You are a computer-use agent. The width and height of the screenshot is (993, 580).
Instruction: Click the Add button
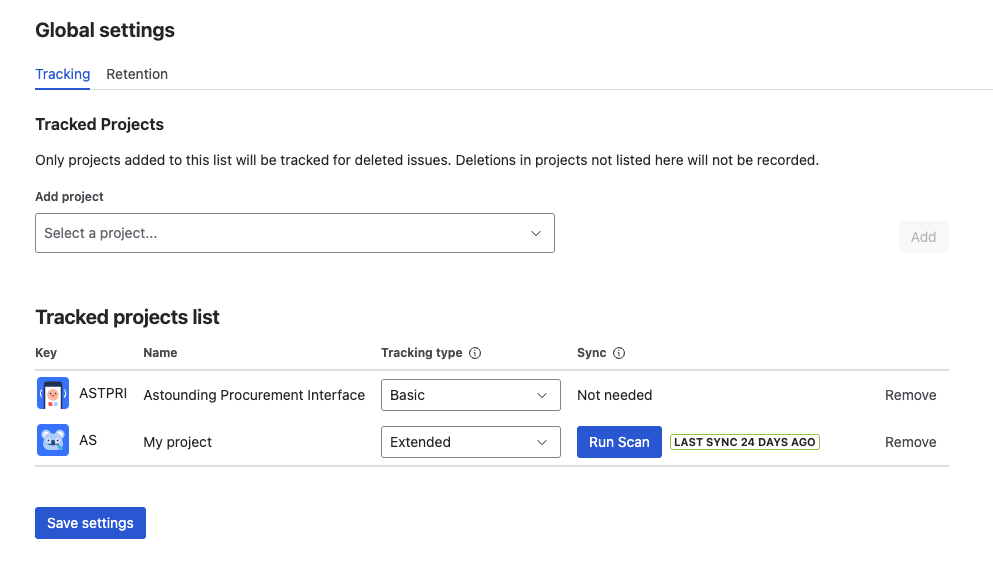(923, 237)
